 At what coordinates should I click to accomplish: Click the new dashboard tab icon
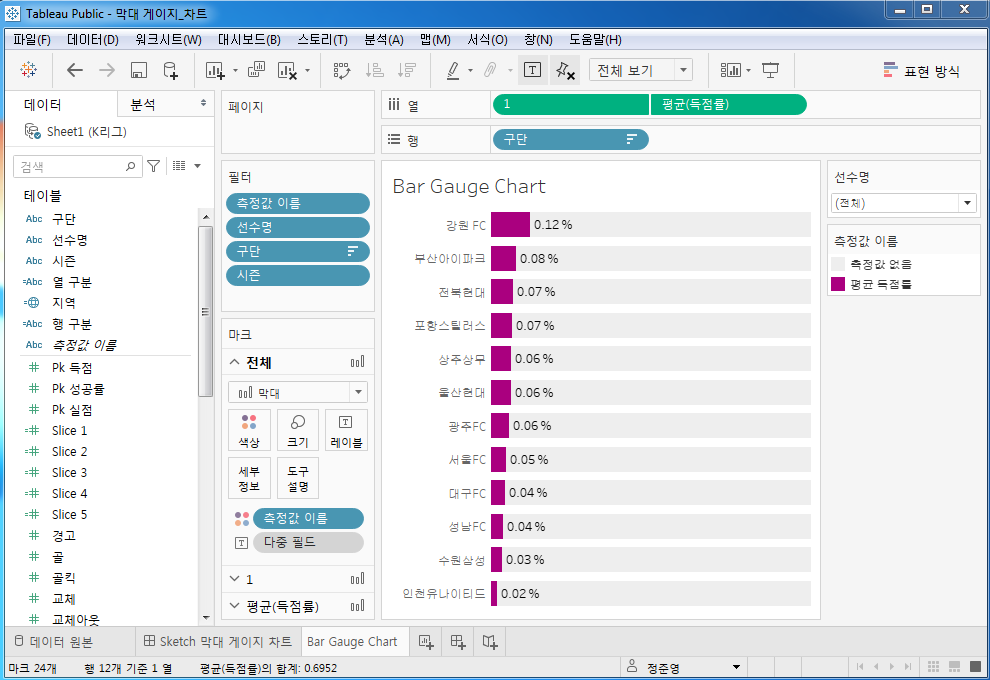pyautogui.click(x=458, y=642)
